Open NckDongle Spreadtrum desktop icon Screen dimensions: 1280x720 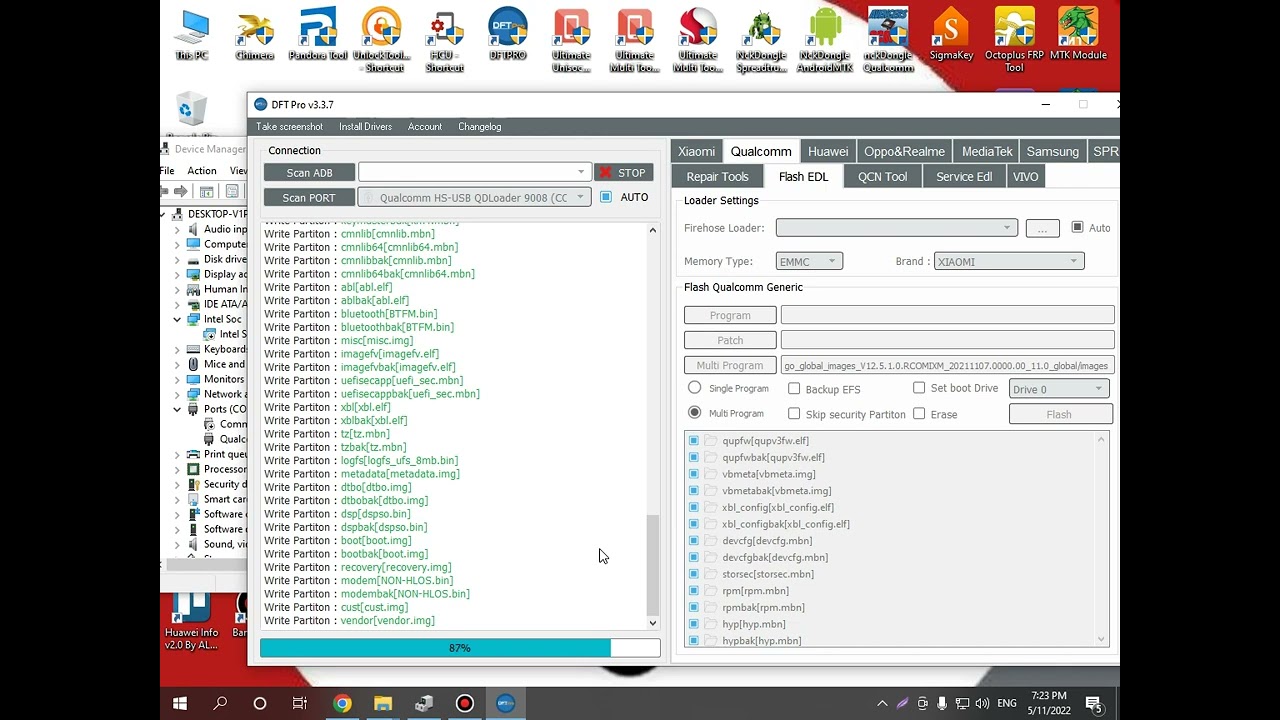coord(761,40)
